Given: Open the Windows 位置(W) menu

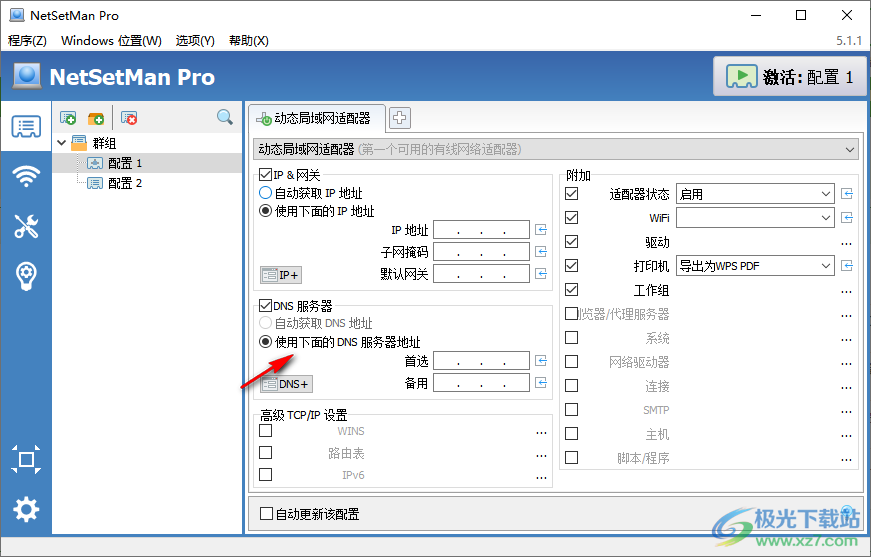Looking at the screenshot, I should 111,41.
